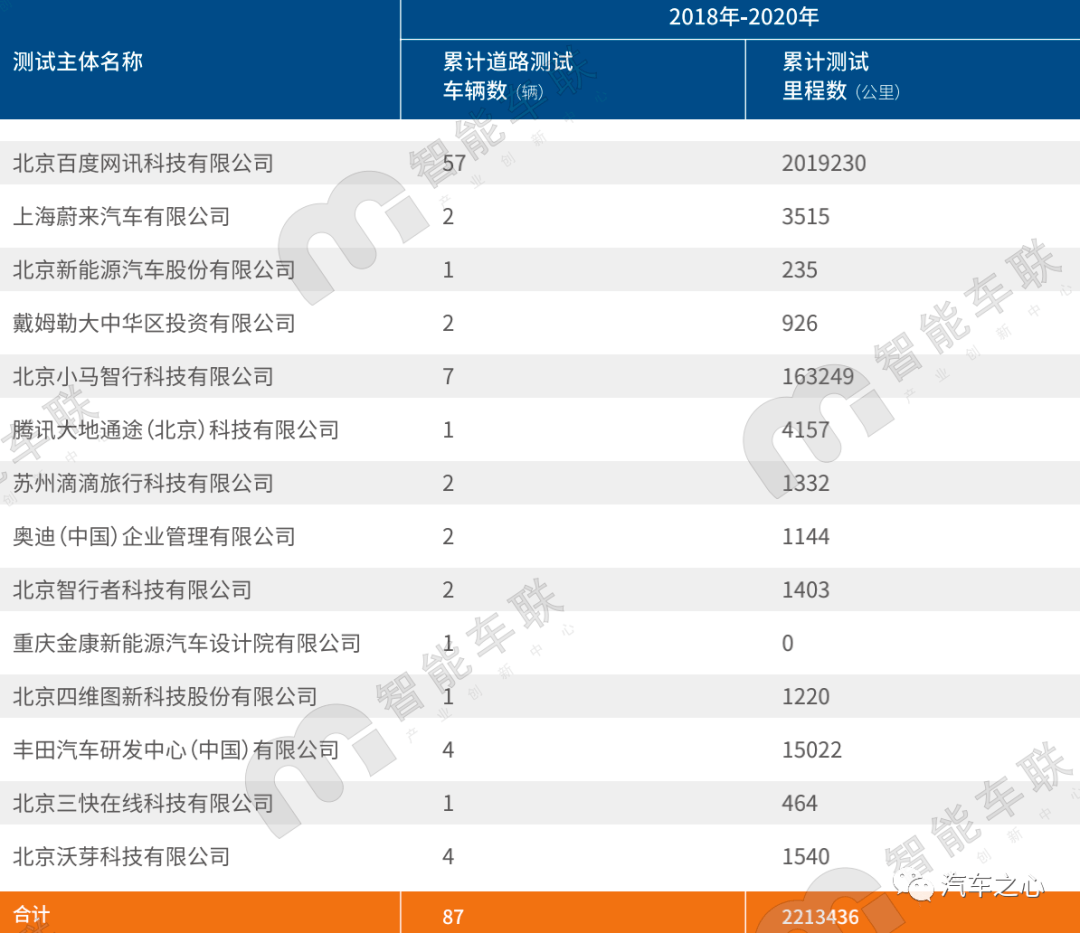
Task: Click the mileage value 15022
Action: point(811,750)
